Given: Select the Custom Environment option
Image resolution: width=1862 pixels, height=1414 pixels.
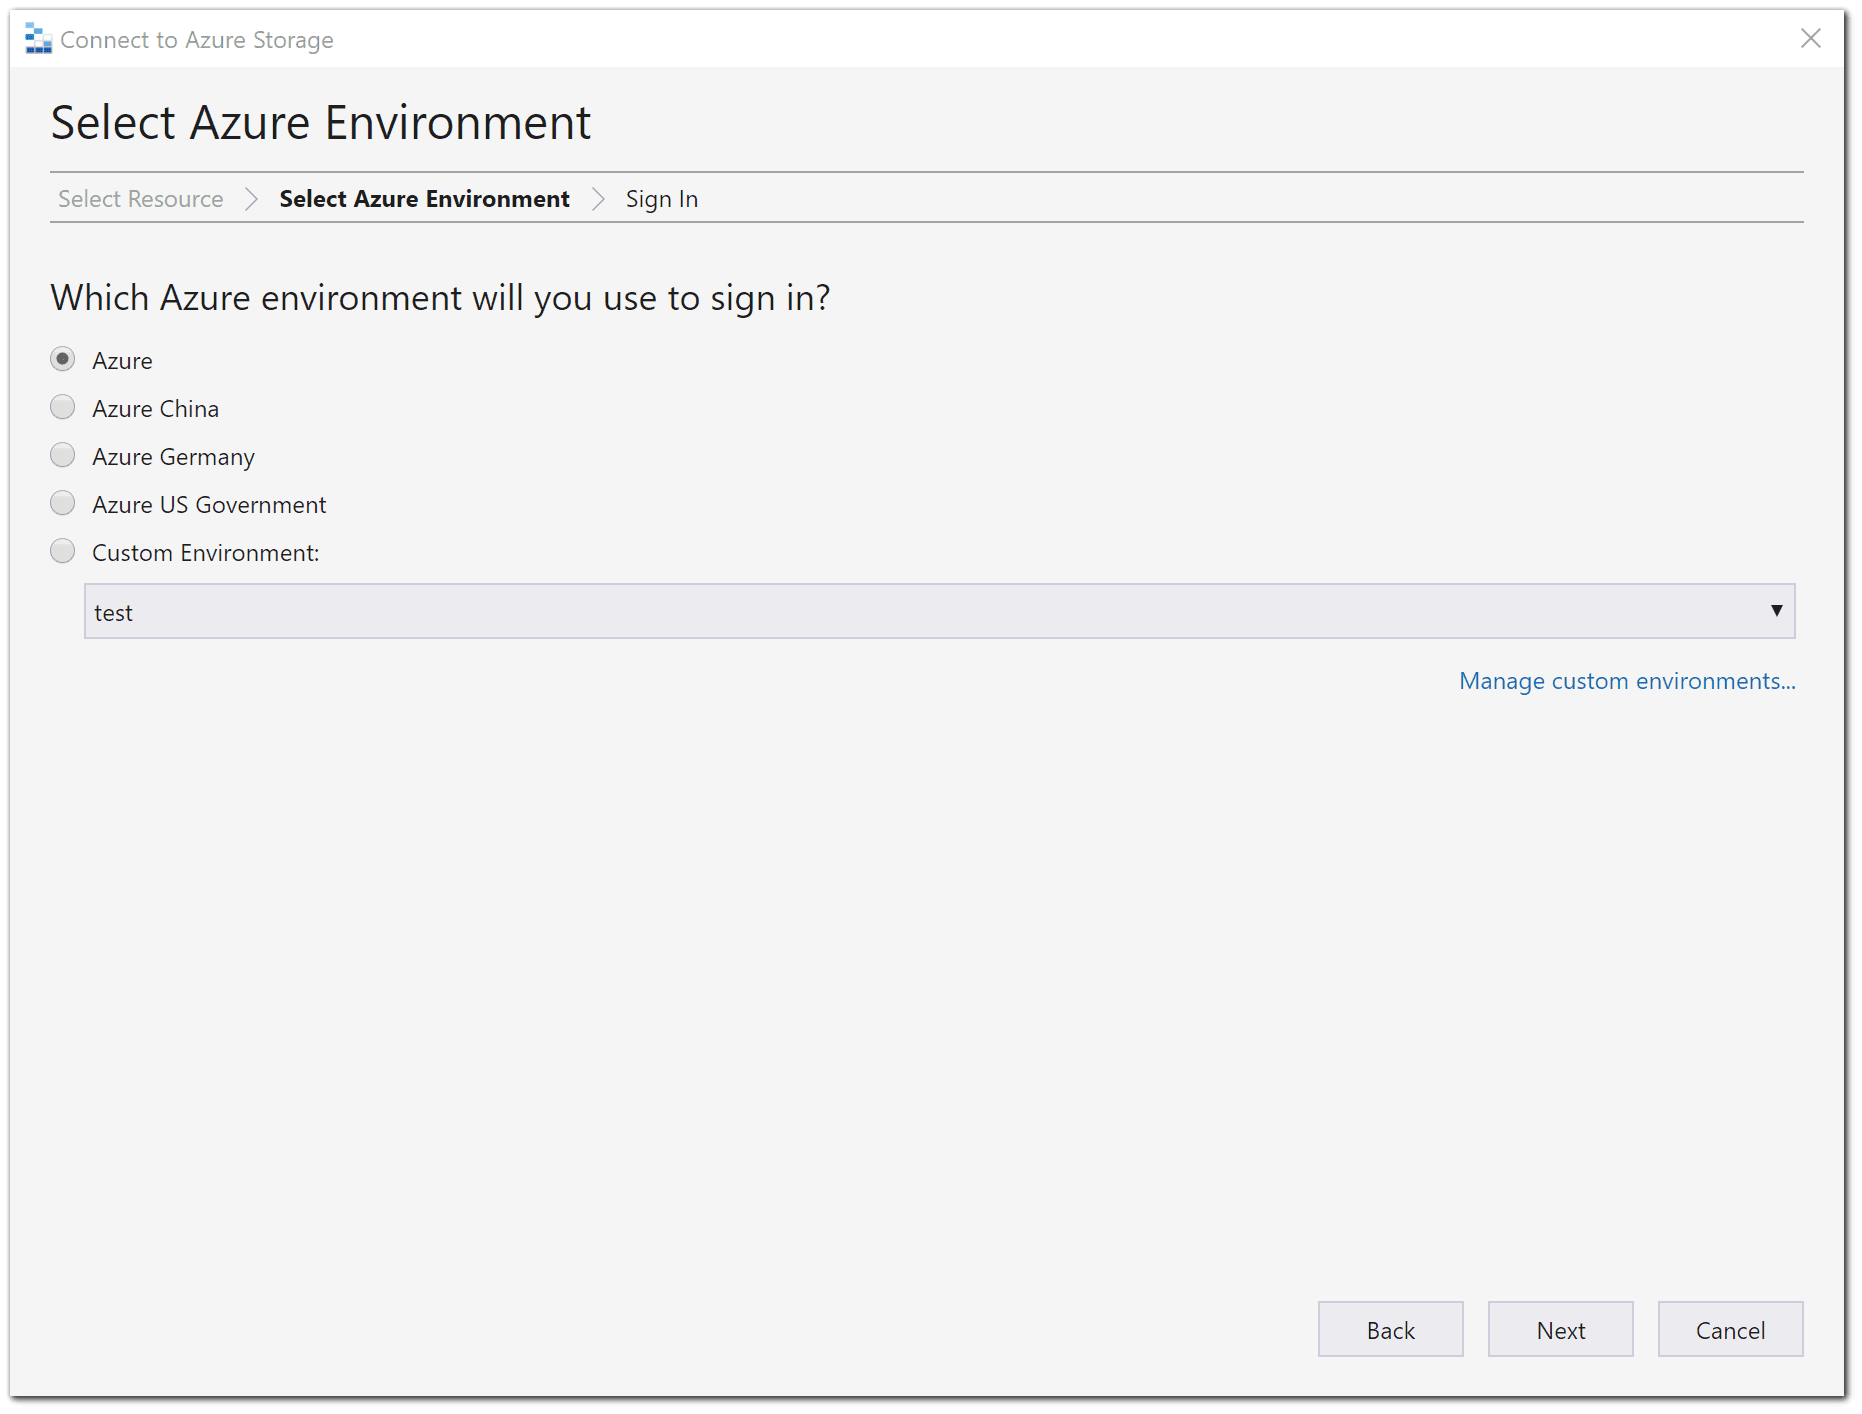Looking at the screenshot, I should pyautogui.click(x=62, y=551).
